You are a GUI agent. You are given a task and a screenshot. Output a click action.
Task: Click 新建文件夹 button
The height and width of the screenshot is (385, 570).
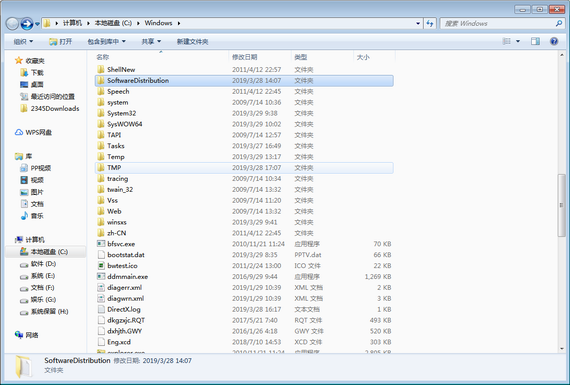coord(192,42)
